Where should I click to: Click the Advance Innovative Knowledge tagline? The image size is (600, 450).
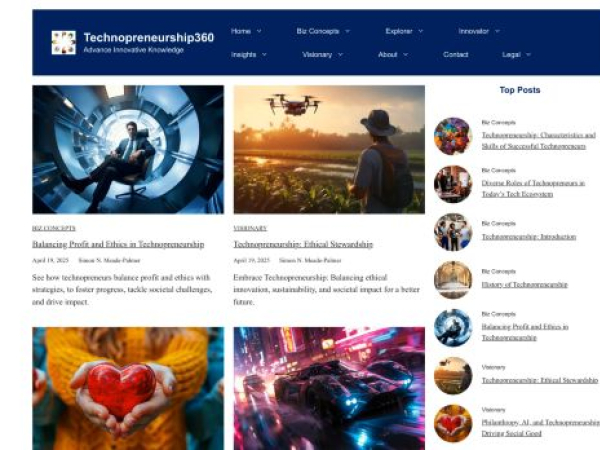click(134, 50)
